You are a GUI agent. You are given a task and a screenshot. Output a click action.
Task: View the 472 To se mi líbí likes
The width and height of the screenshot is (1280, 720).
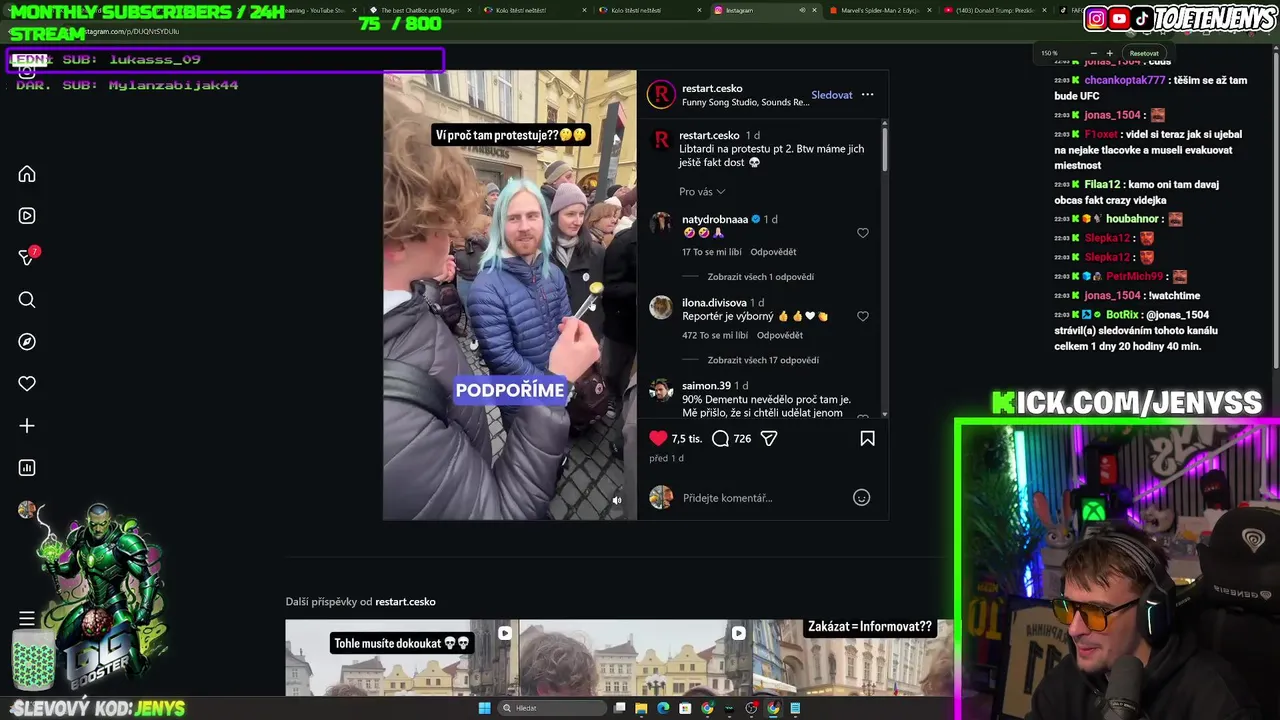[x=715, y=335]
